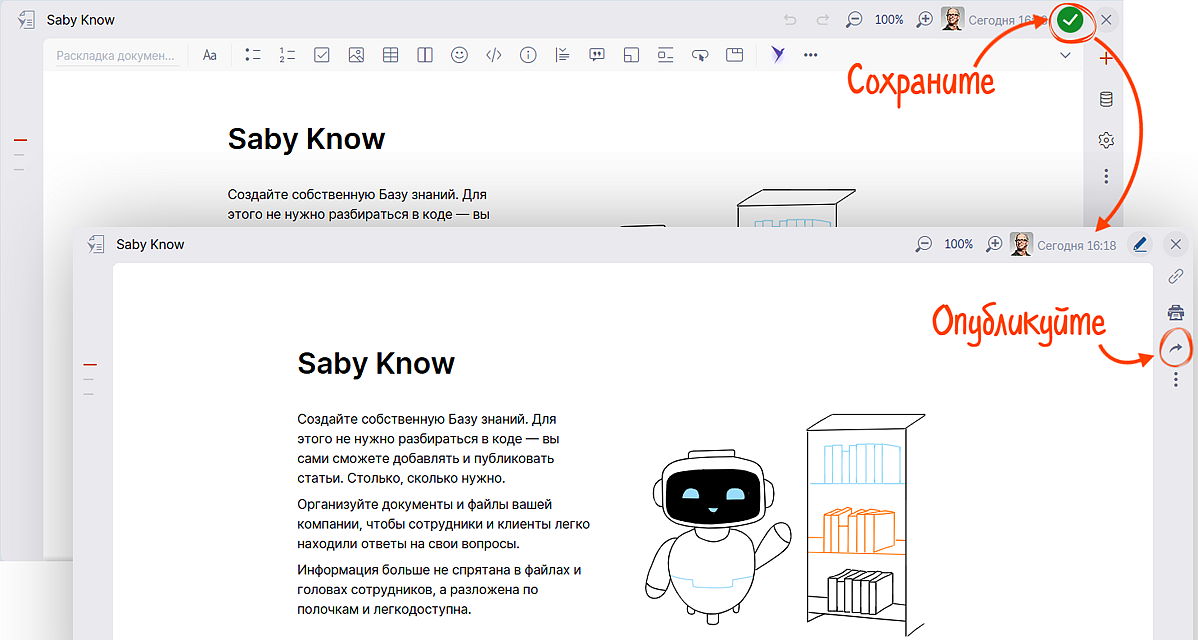Image resolution: width=1198 pixels, height=640 pixels.
Task: Click the green checkmark Save button
Action: click(1070, 20)
